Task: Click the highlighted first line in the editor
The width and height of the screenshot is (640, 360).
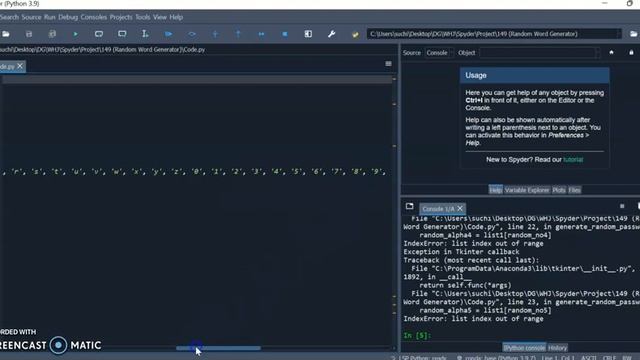Action: [x=197, y=80]
